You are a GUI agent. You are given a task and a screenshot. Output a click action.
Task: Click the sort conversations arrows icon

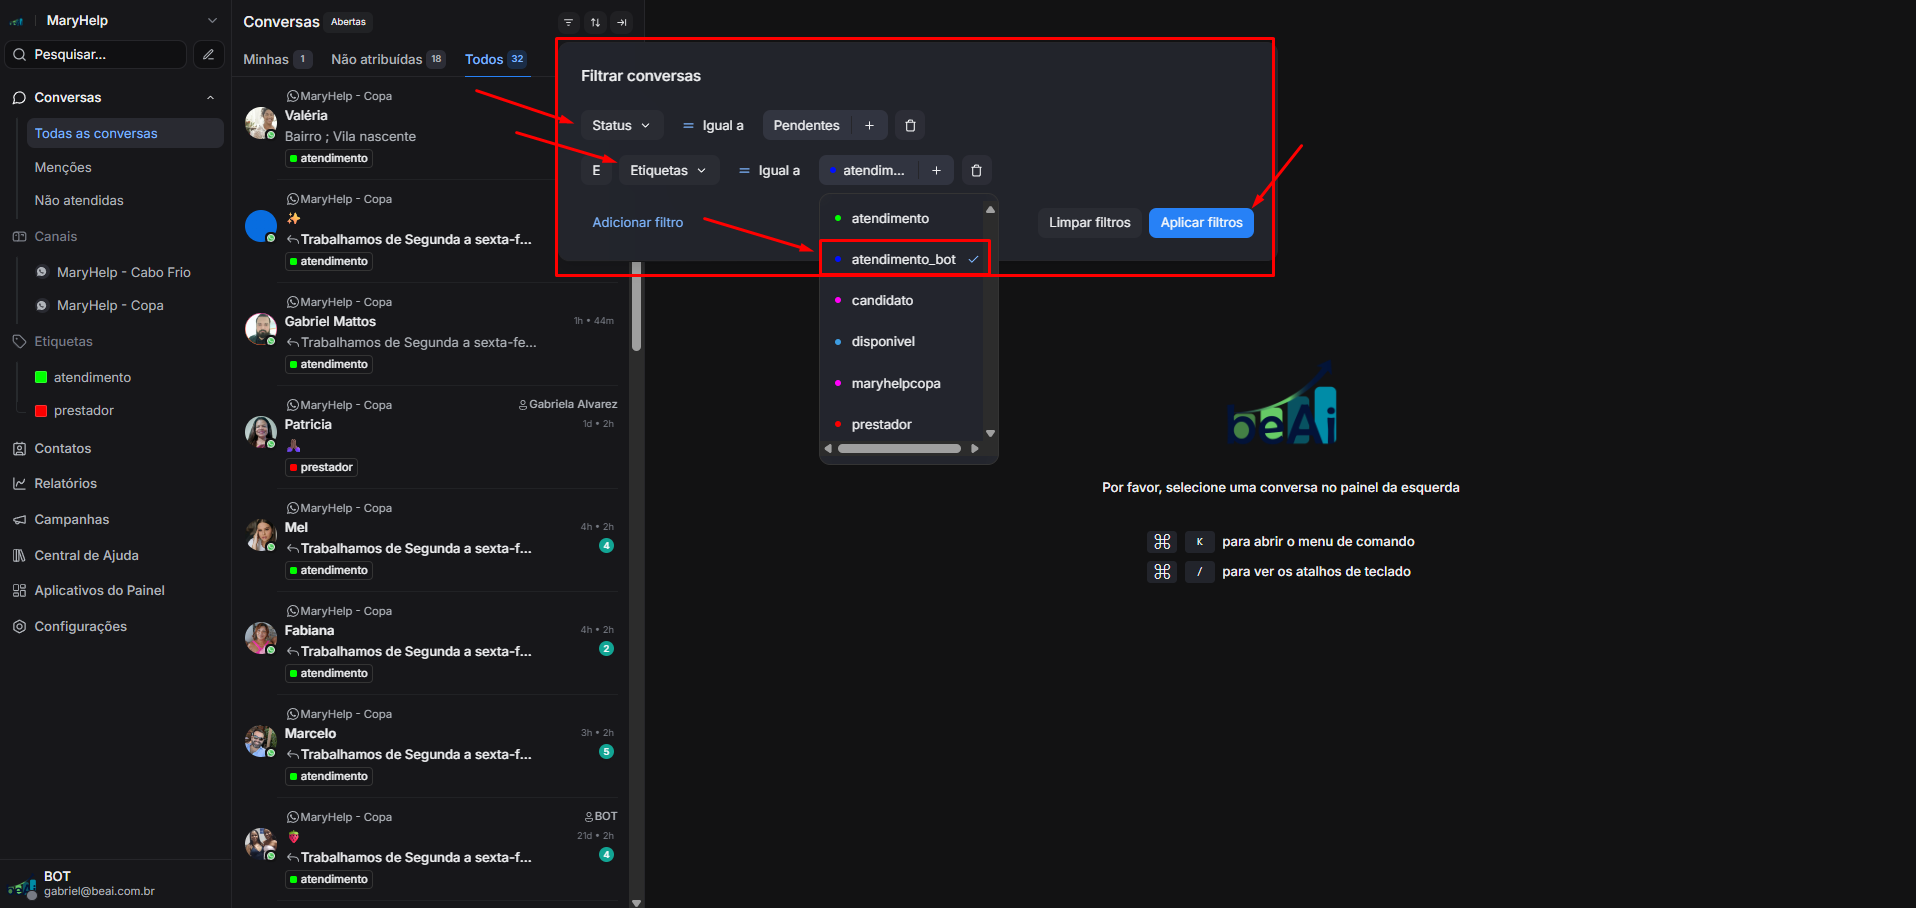(x=595, y=22)
